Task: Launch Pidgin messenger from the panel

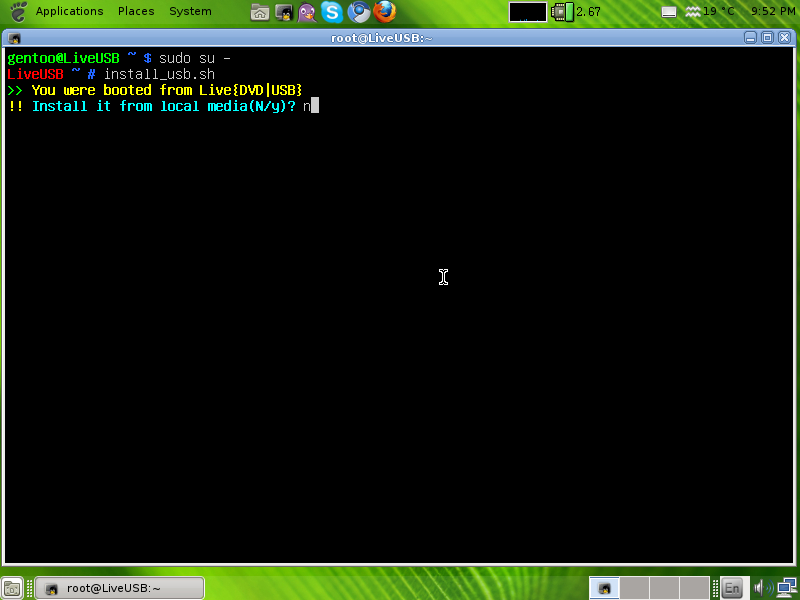Action: (308, 12)
